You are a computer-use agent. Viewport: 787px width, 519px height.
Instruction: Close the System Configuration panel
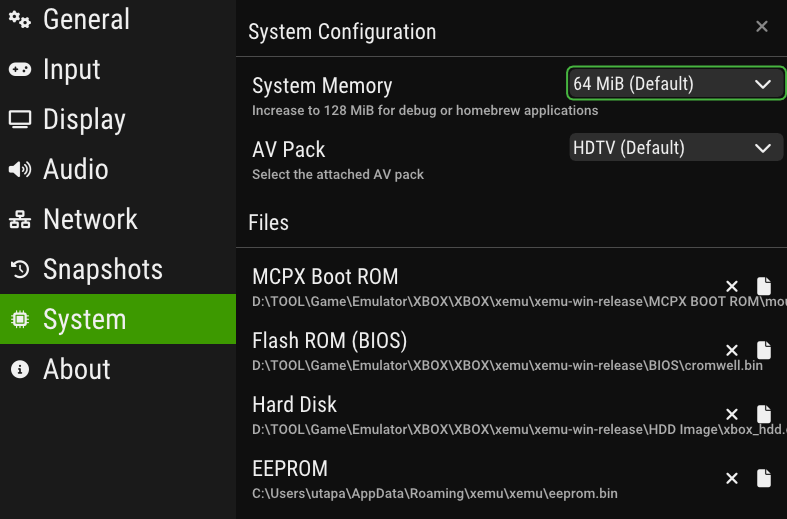[x=762, y=26]
